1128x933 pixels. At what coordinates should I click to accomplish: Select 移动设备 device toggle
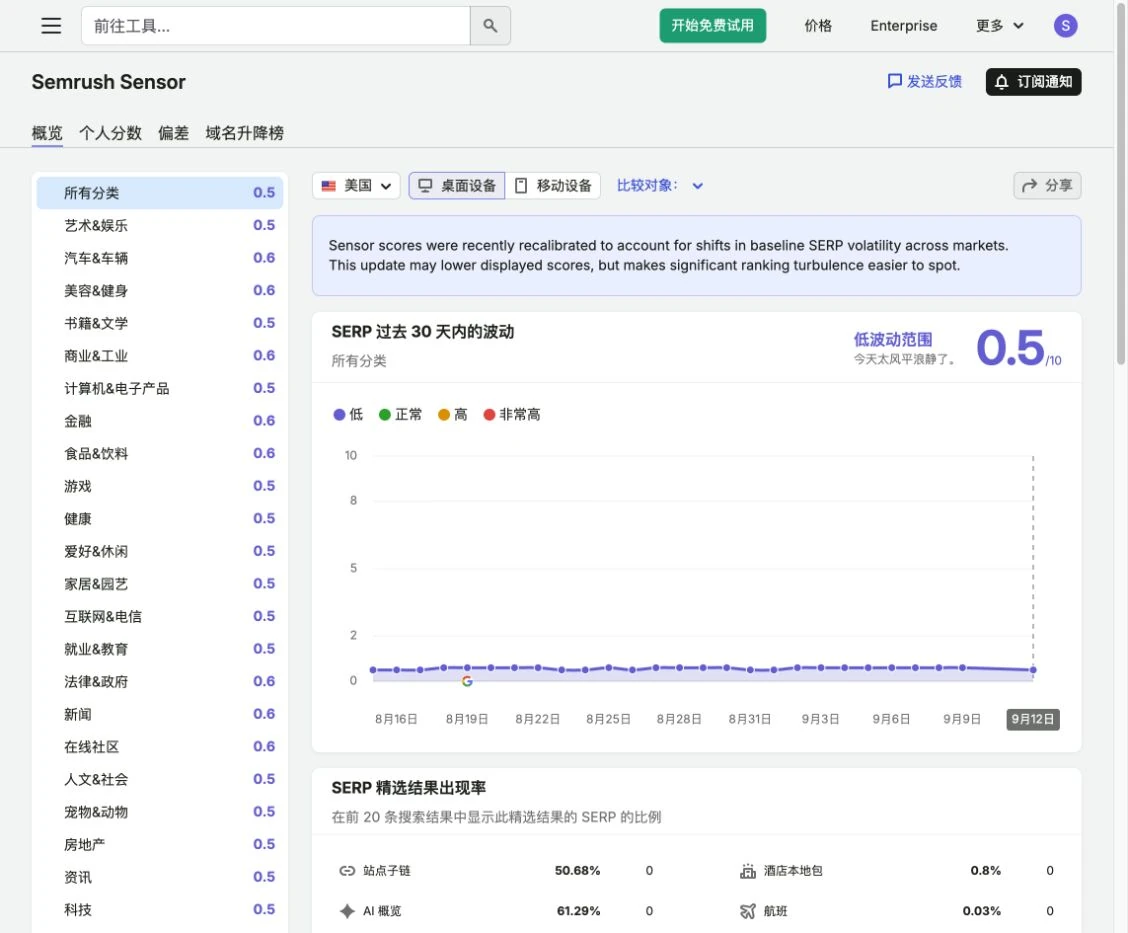(553, 186)
